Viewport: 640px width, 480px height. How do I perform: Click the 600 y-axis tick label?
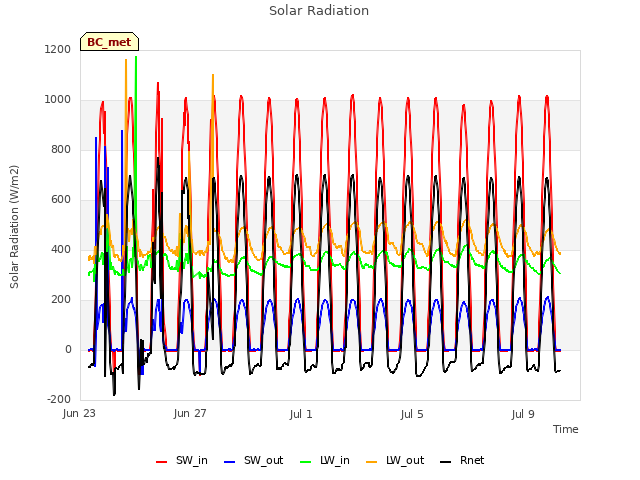tap(61, 200)
